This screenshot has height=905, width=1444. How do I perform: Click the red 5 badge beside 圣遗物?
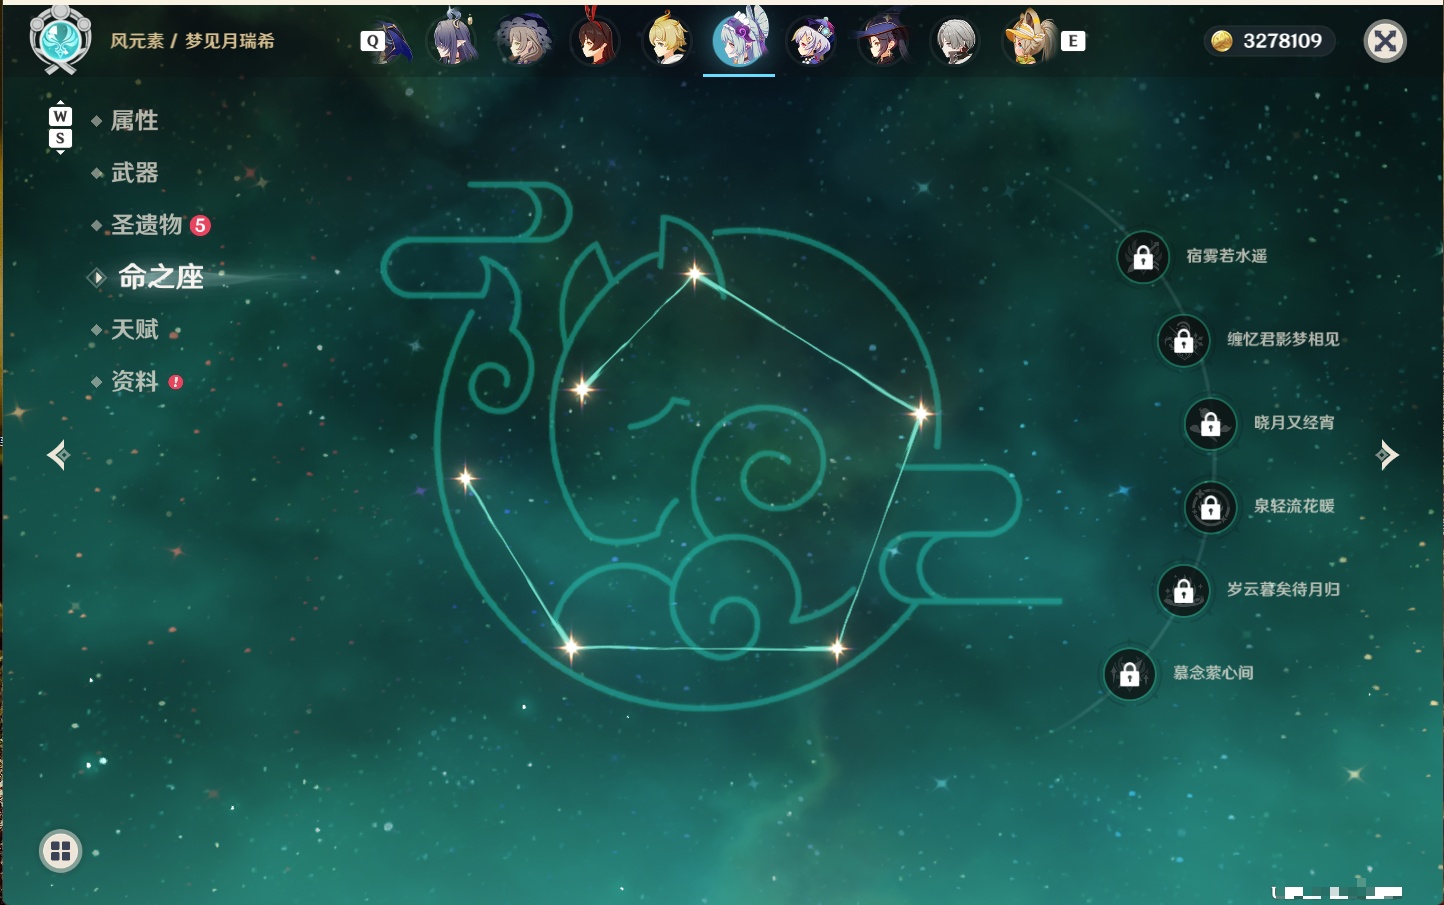200,225
